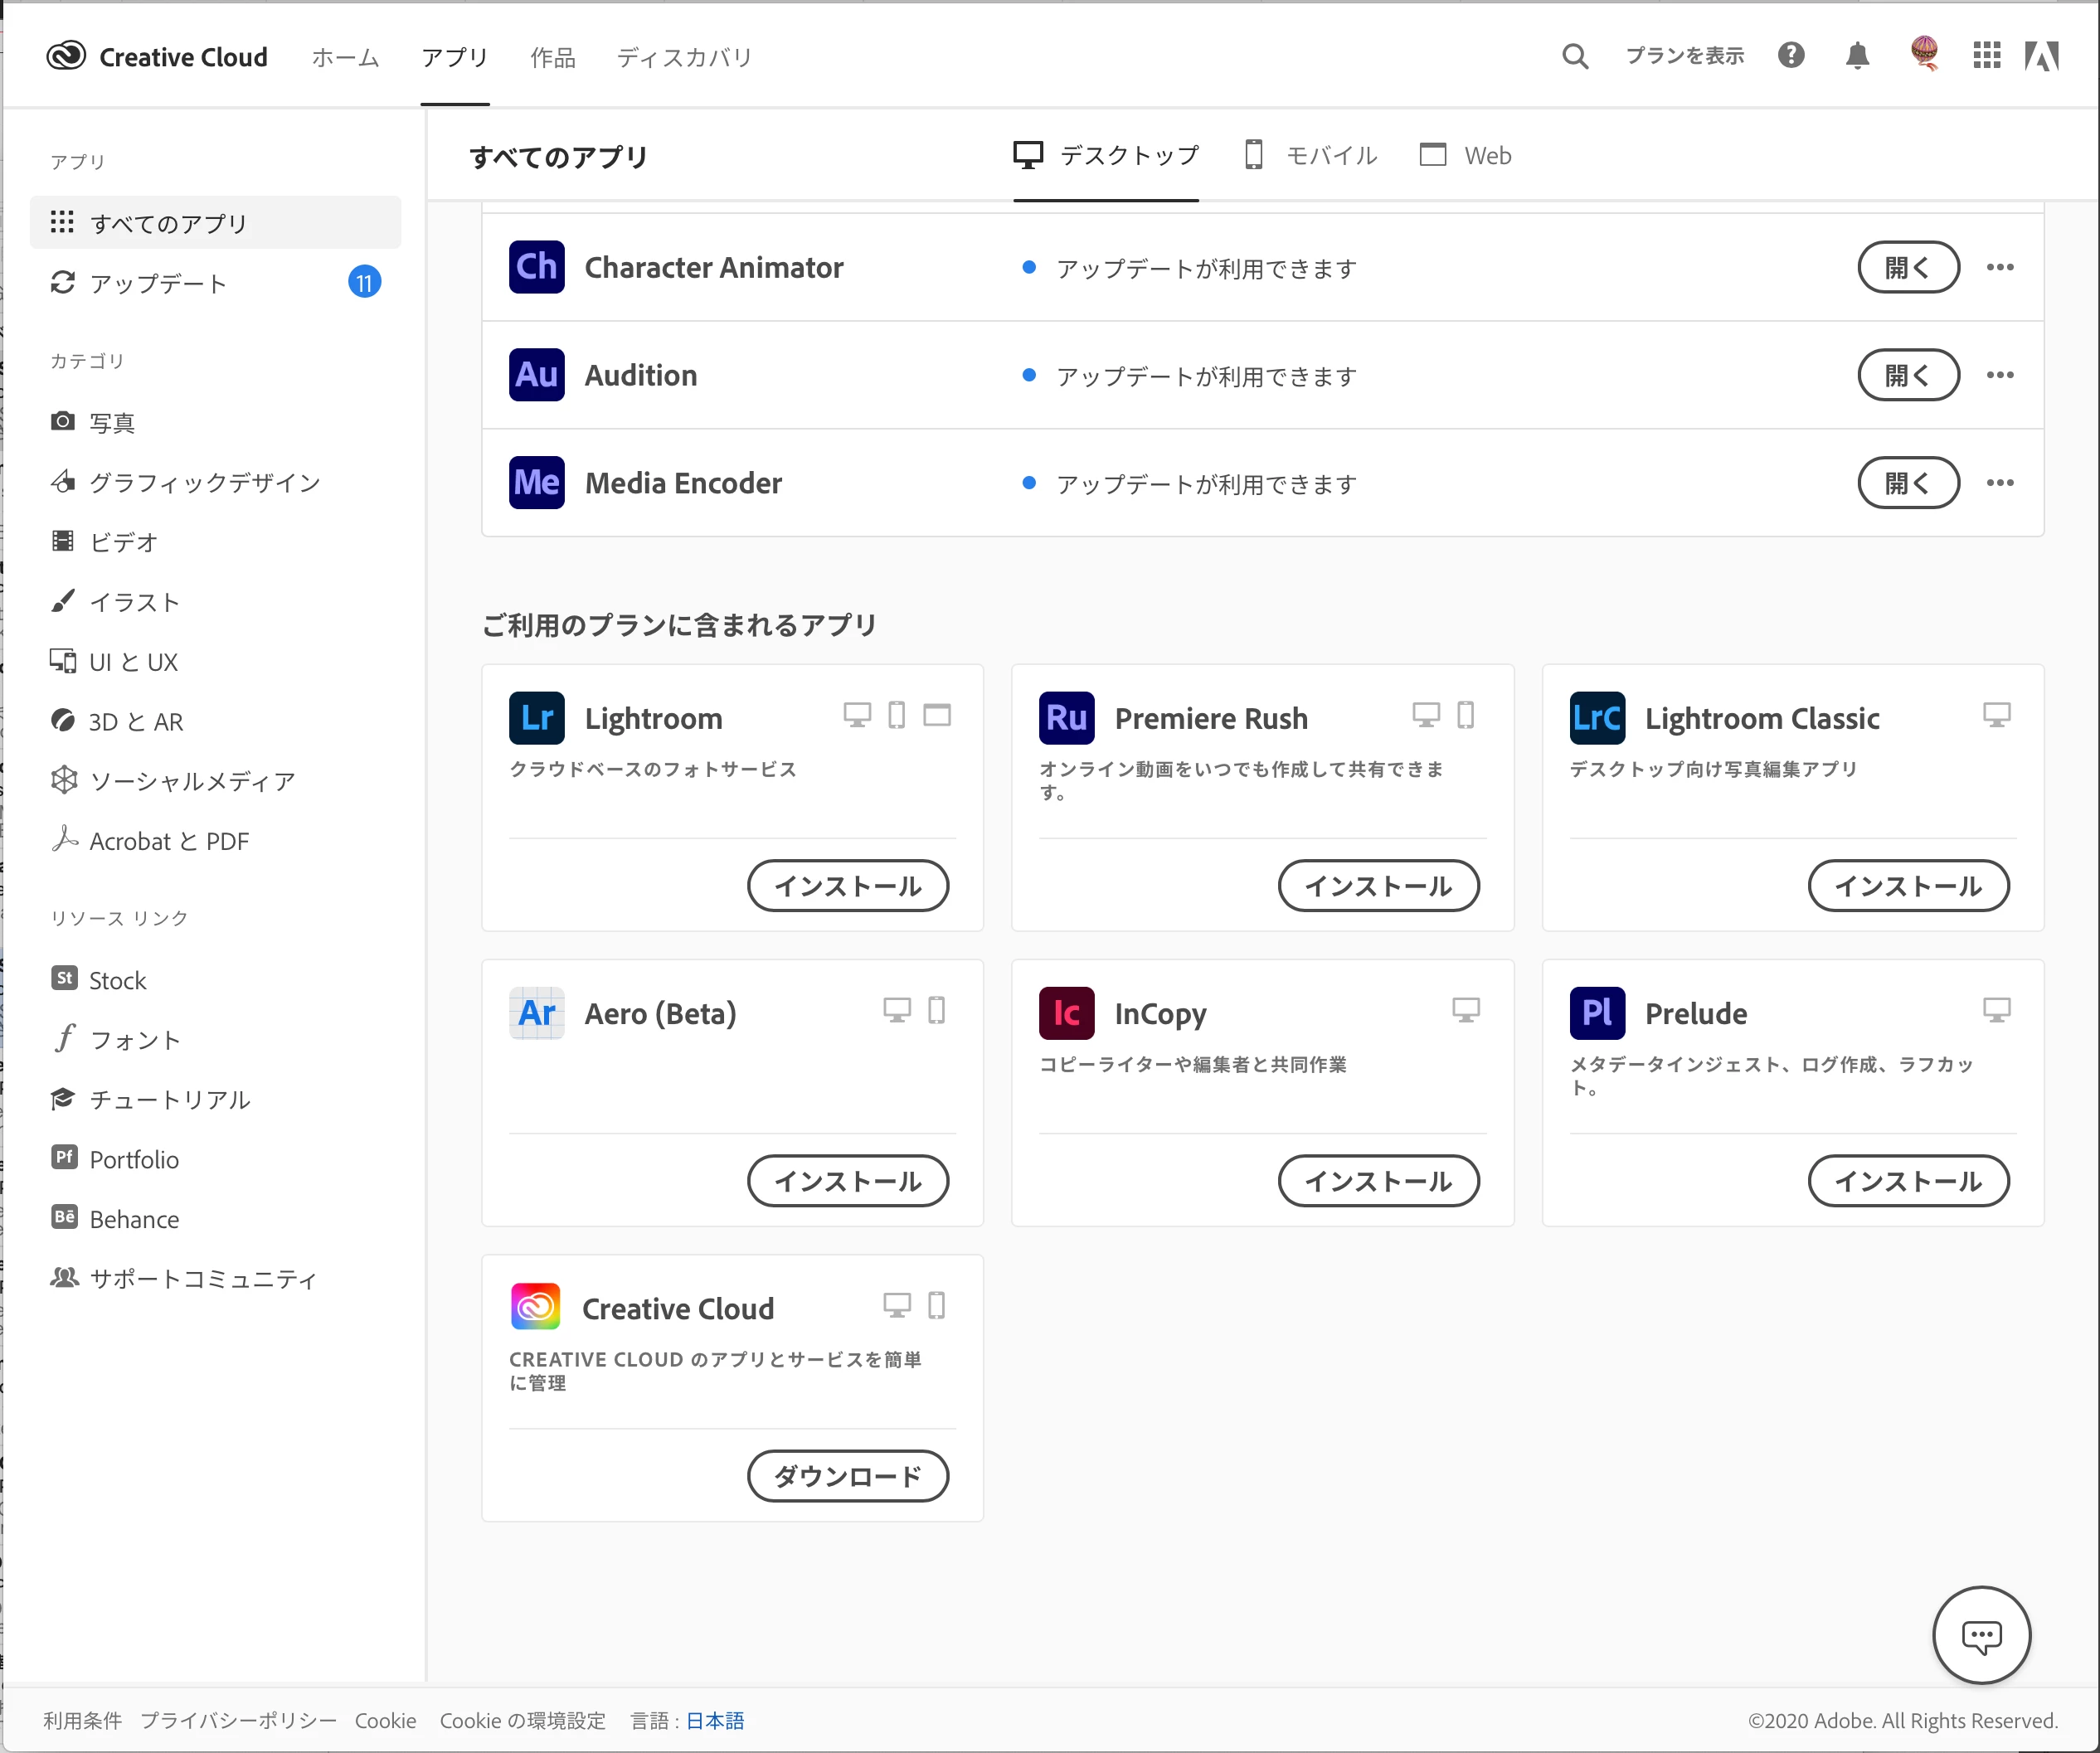Image resolution: width=2100 pixels, height=1753 pixels.
Task: Click the user profile avatar
Action: point(1924,53)
